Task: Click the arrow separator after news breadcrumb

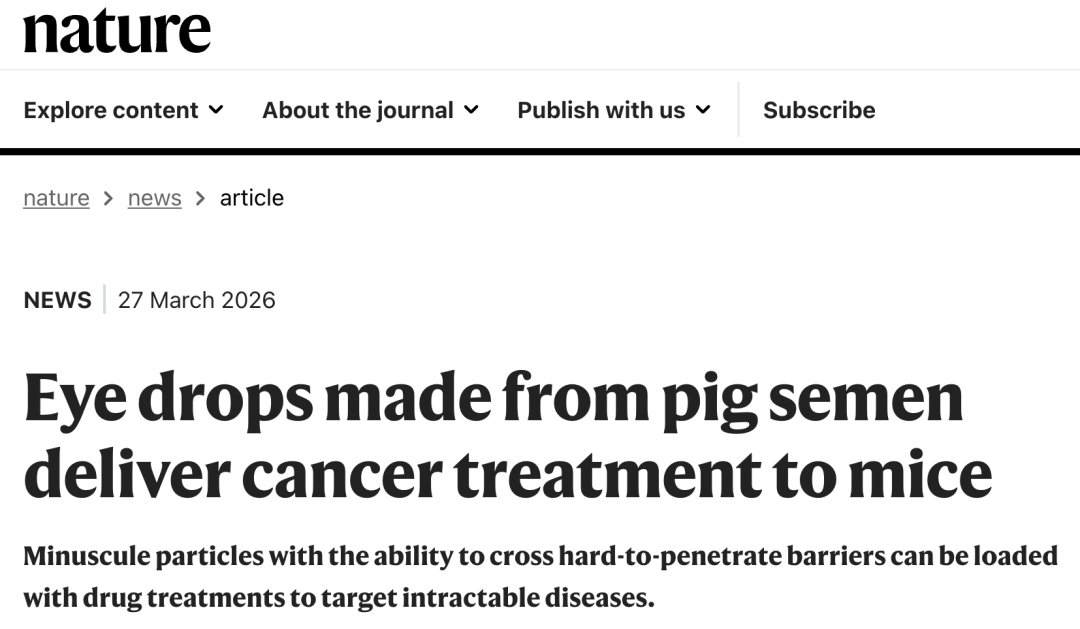Action: [x=200, y=198]
